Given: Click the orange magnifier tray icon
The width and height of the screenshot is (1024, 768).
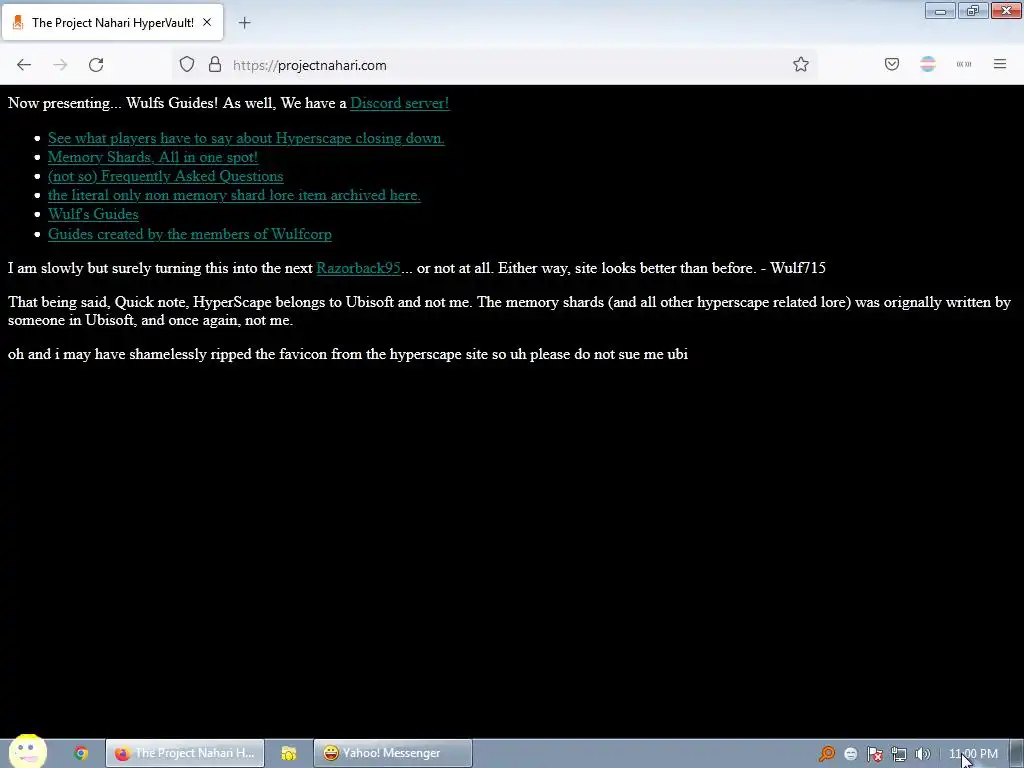Looking at the screenshot, I should point(827,754).
